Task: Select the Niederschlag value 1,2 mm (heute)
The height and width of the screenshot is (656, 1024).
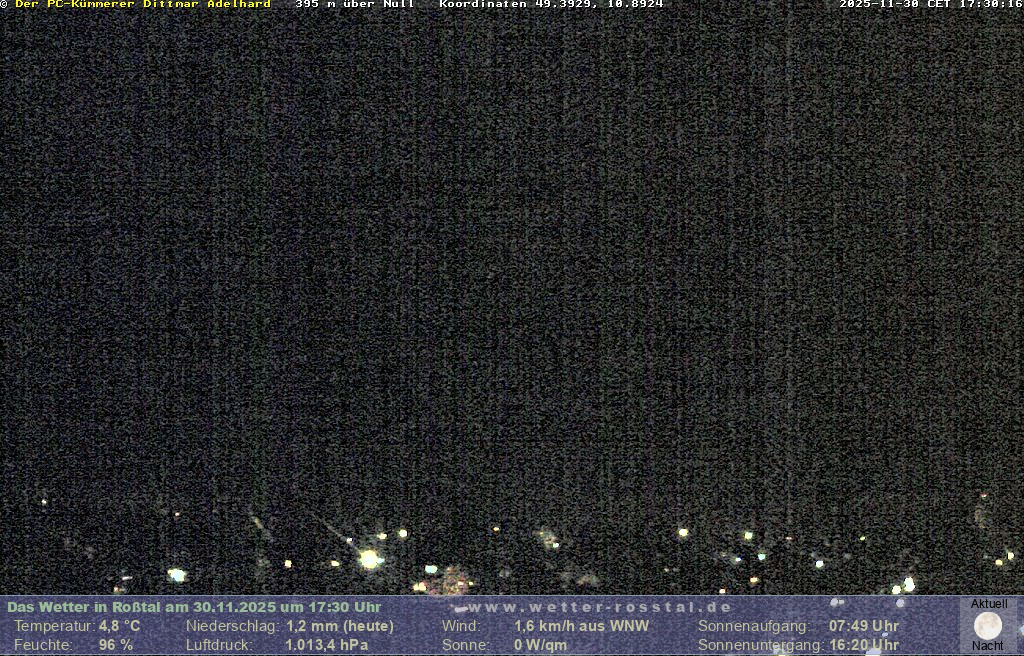Action: (340, 626)
